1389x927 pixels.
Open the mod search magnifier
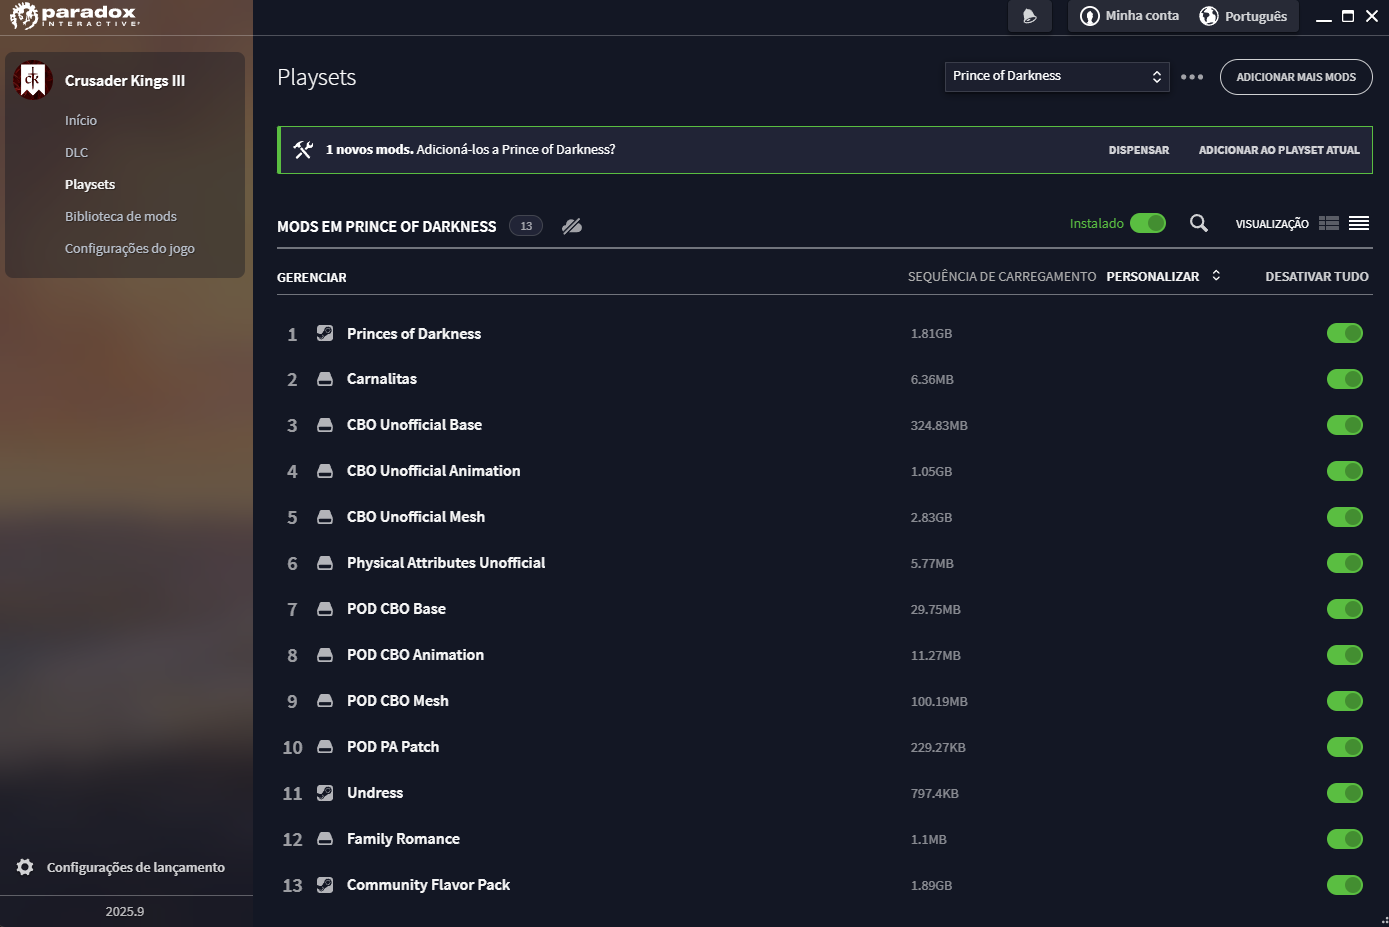(1199, 223)
